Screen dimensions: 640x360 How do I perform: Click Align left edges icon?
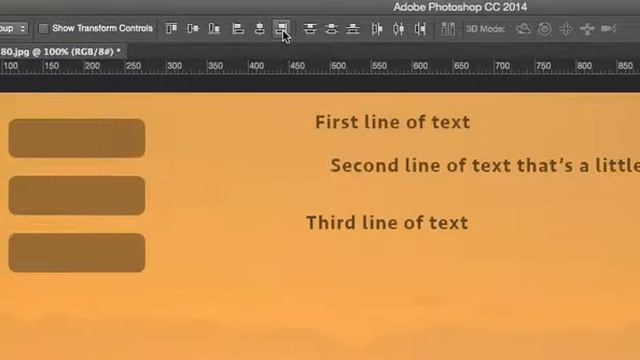tap(238, 29)
